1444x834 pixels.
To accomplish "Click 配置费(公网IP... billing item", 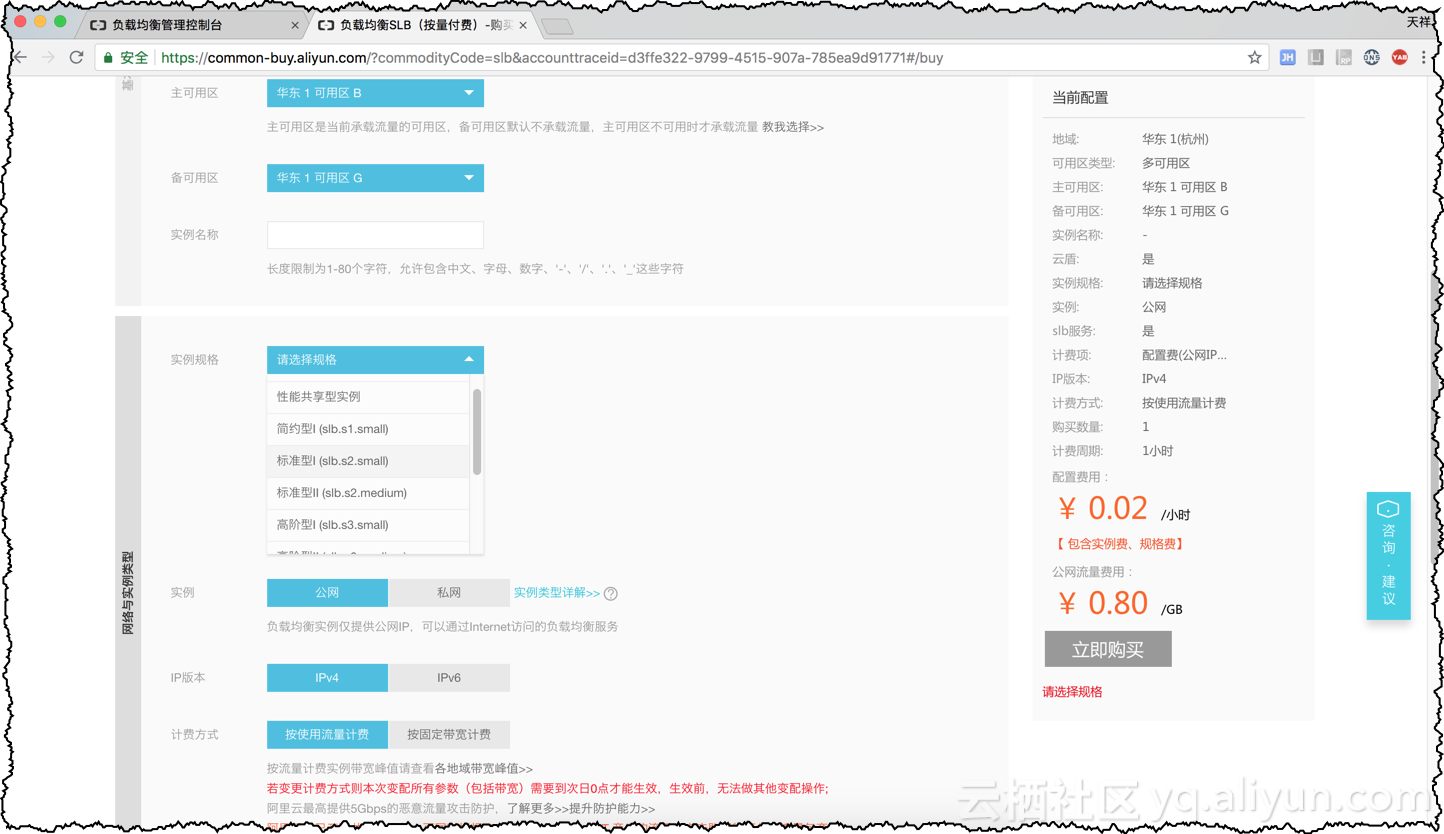I will [x=1184, y=355].
